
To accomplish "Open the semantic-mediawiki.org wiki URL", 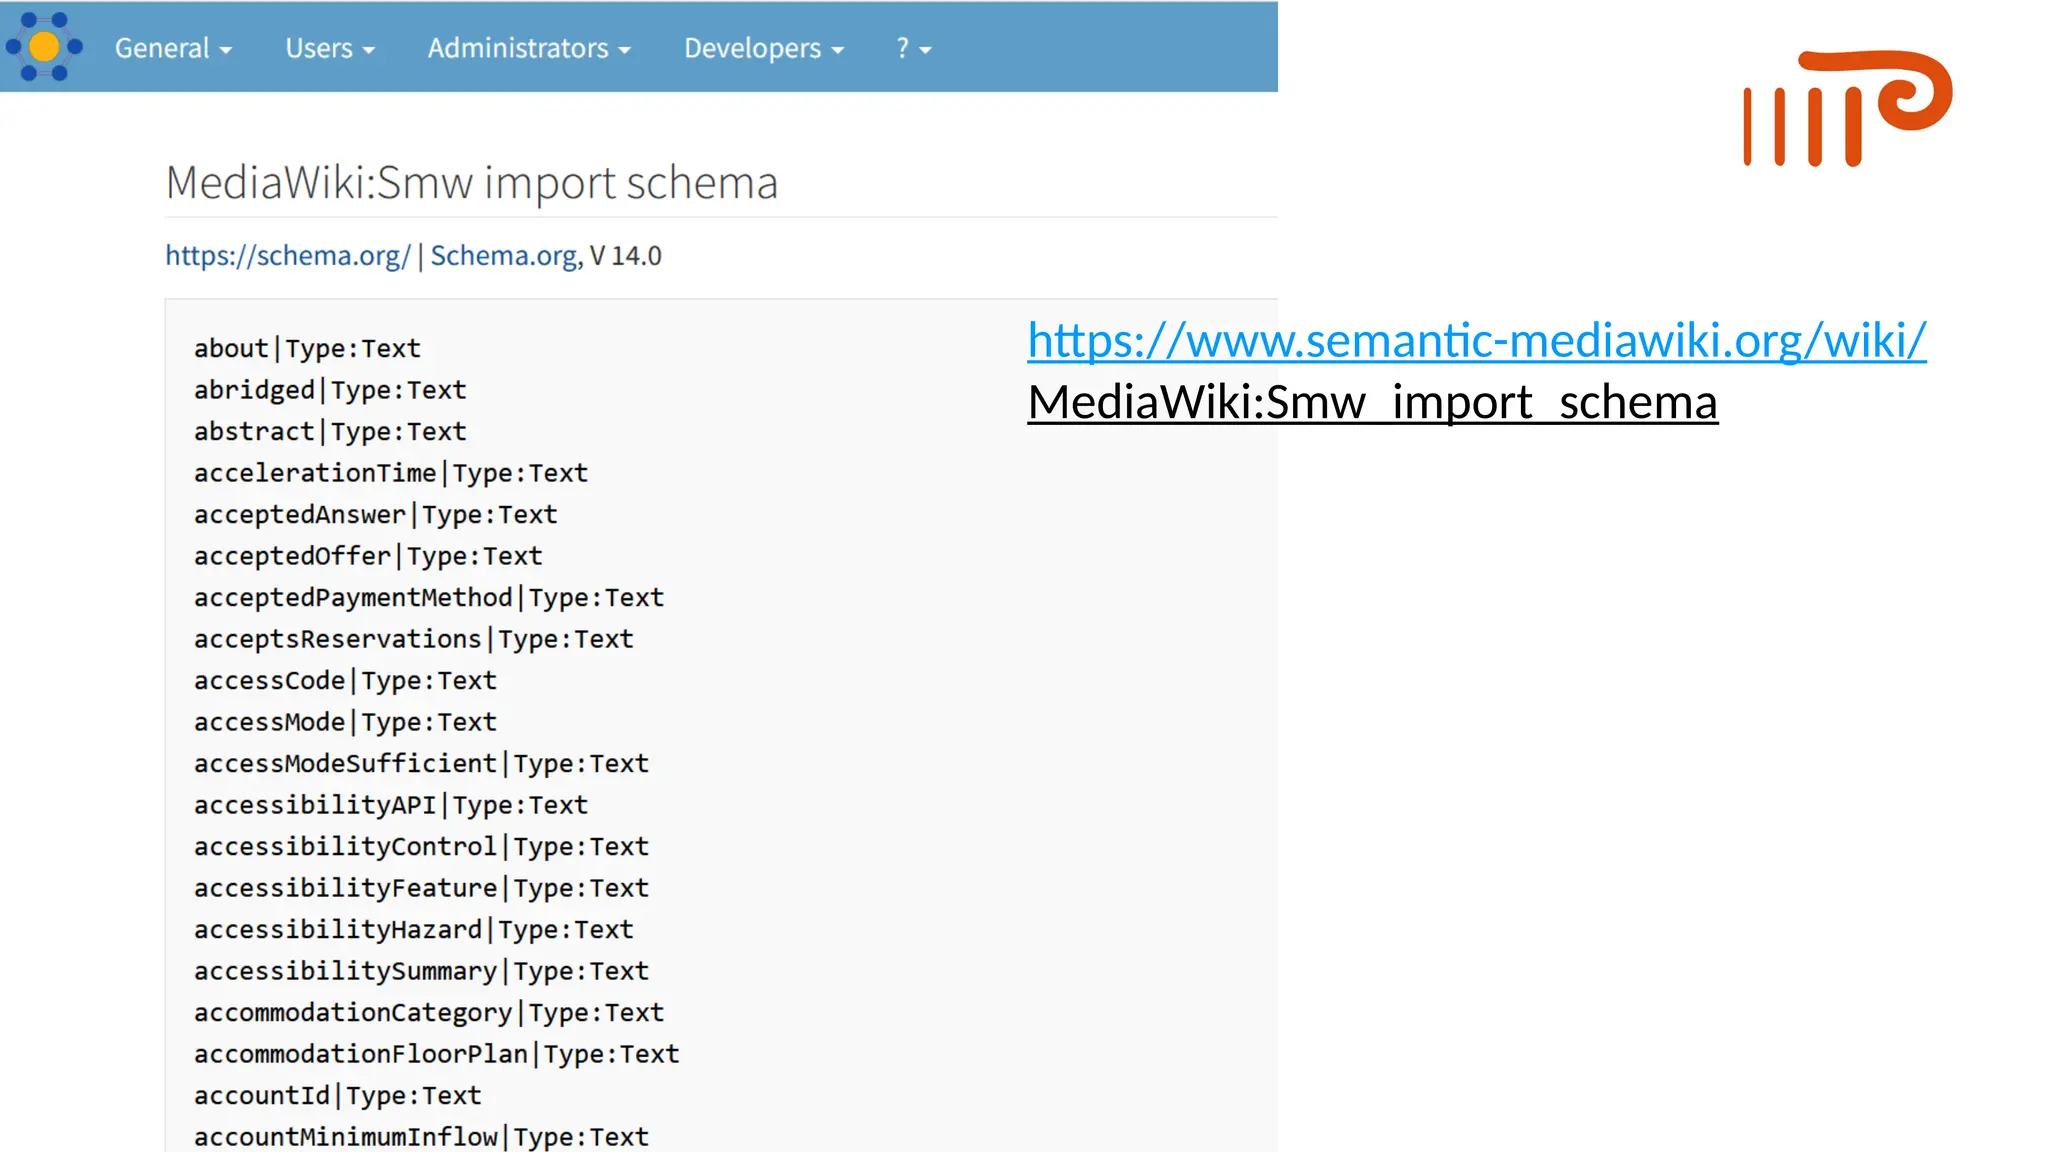I will (1477, 340).
